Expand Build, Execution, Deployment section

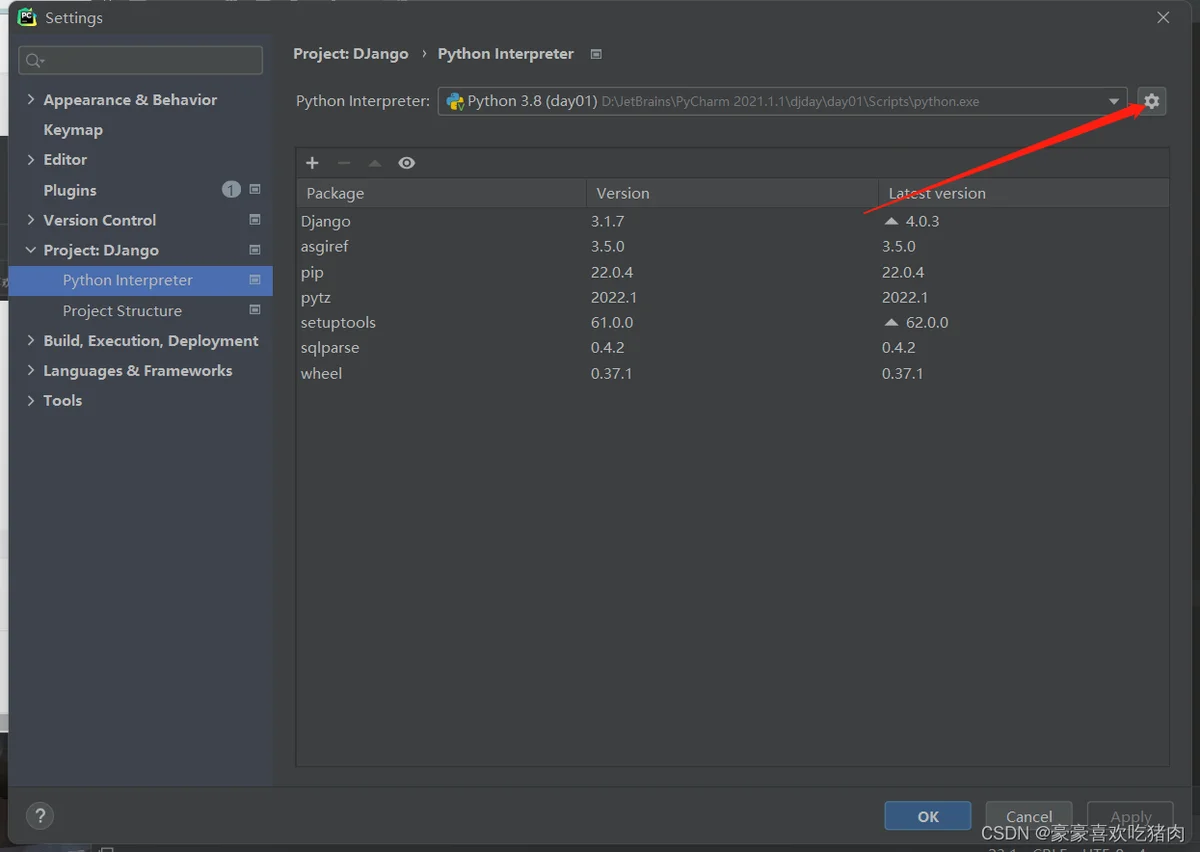point(31,340)
